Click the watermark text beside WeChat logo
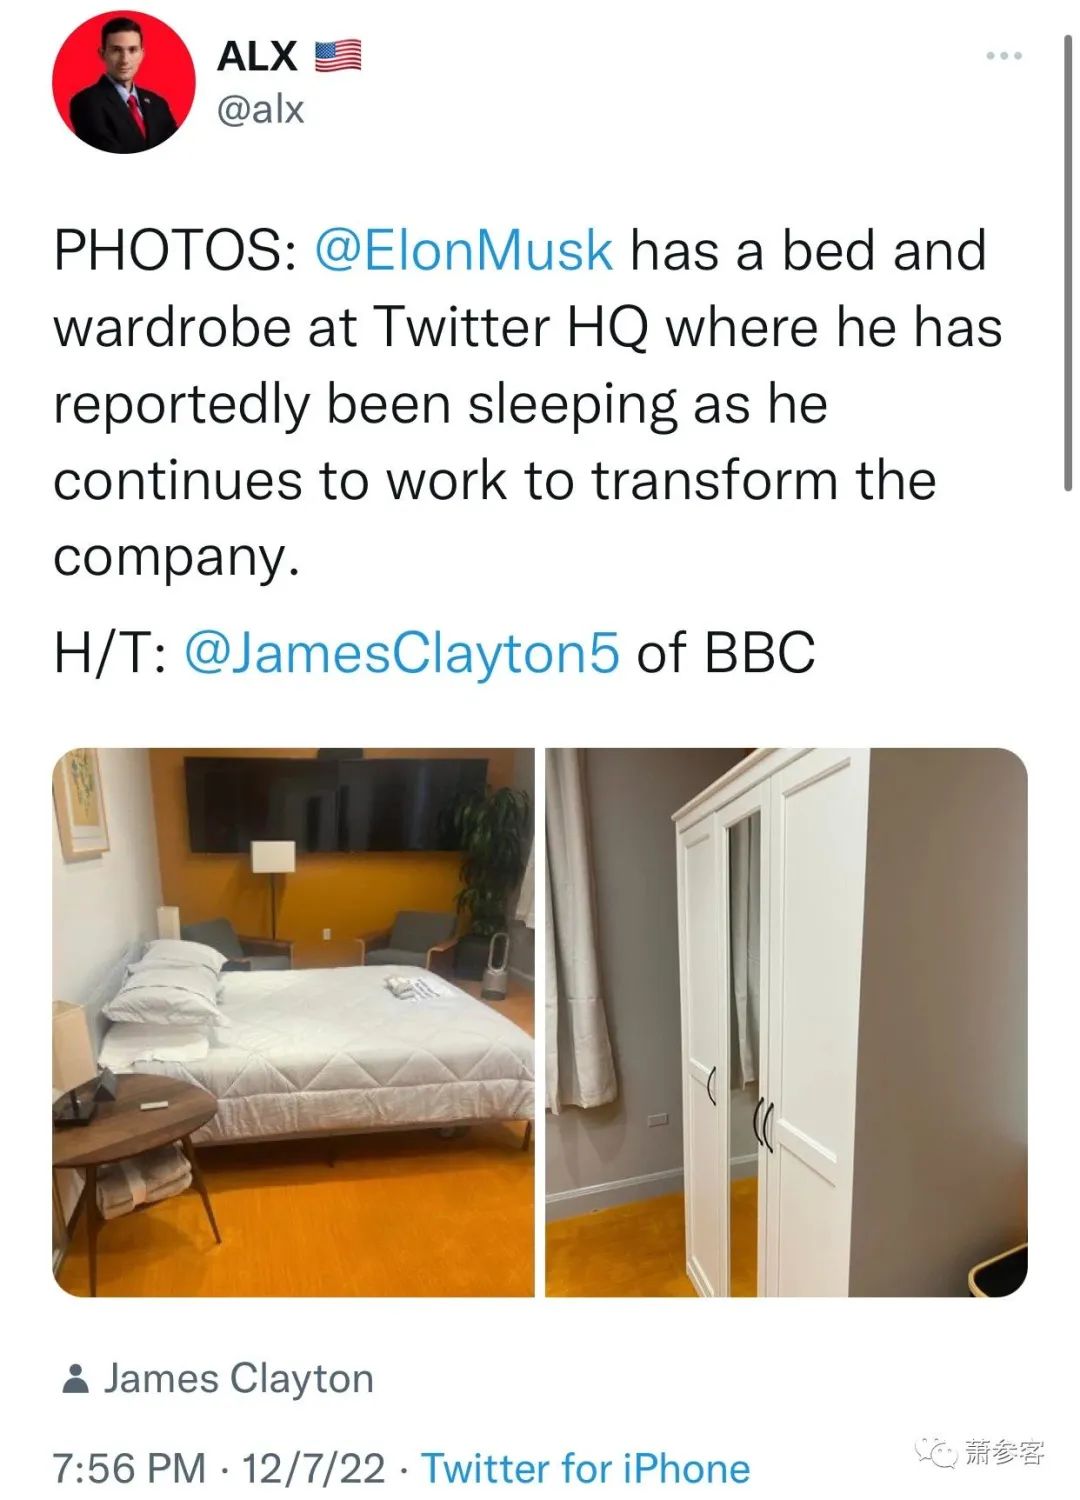 (1004, 1452)
